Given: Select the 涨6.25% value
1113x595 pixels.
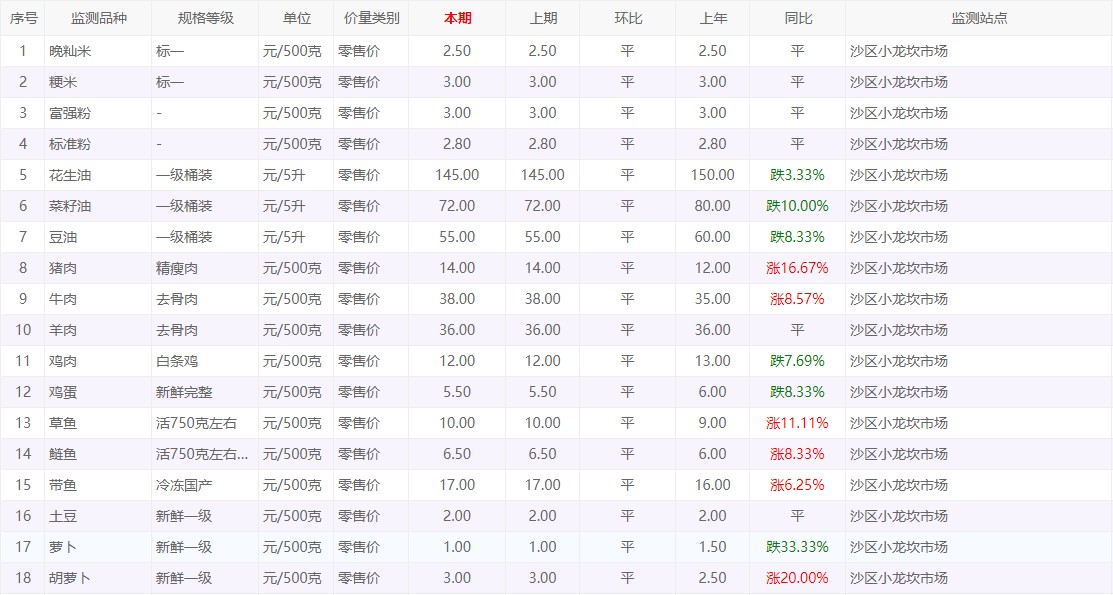Looking at the screenshot, I should click(798, 485).
